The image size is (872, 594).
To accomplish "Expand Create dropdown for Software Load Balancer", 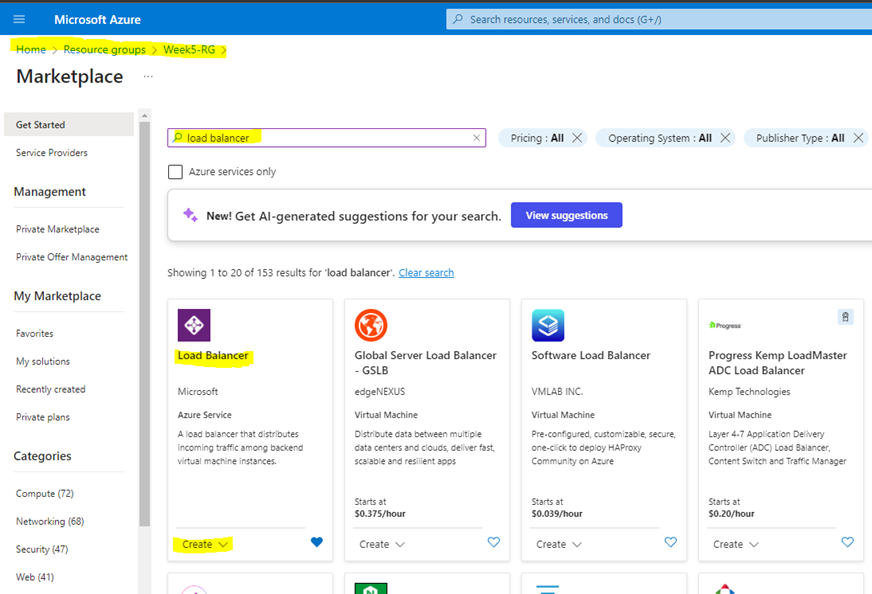I will 558,544.
